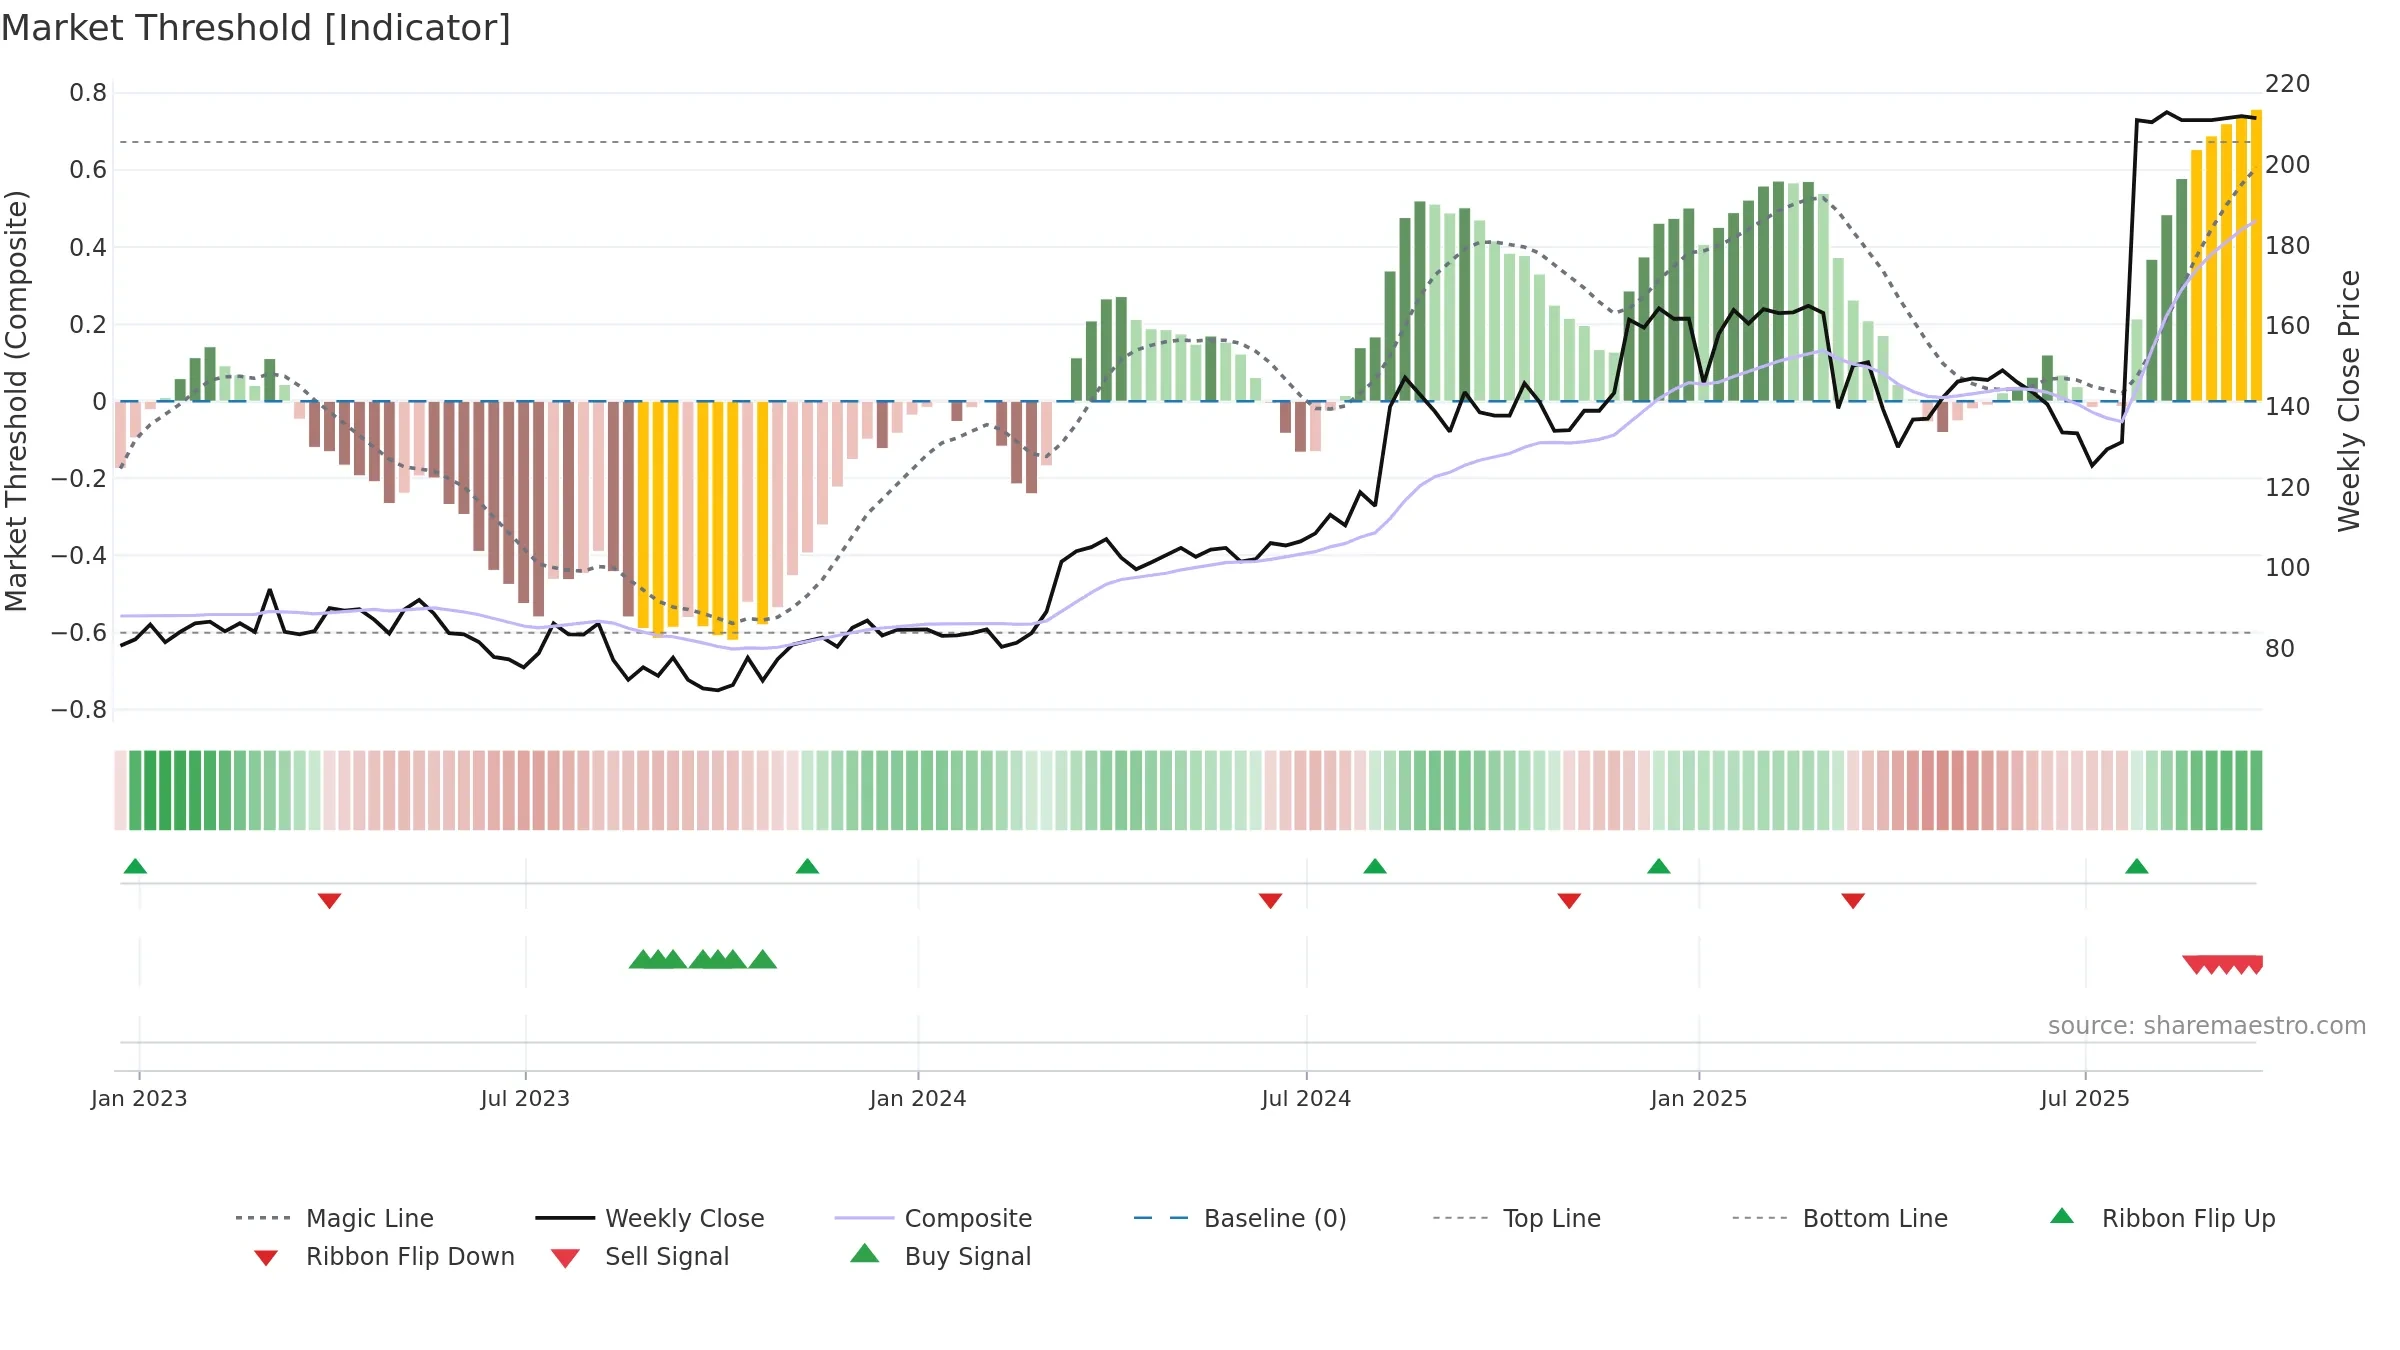Click the Market Threshold [Indicator] chart title
Screen dimensions: 2400x1350
(x=256, y=28)
